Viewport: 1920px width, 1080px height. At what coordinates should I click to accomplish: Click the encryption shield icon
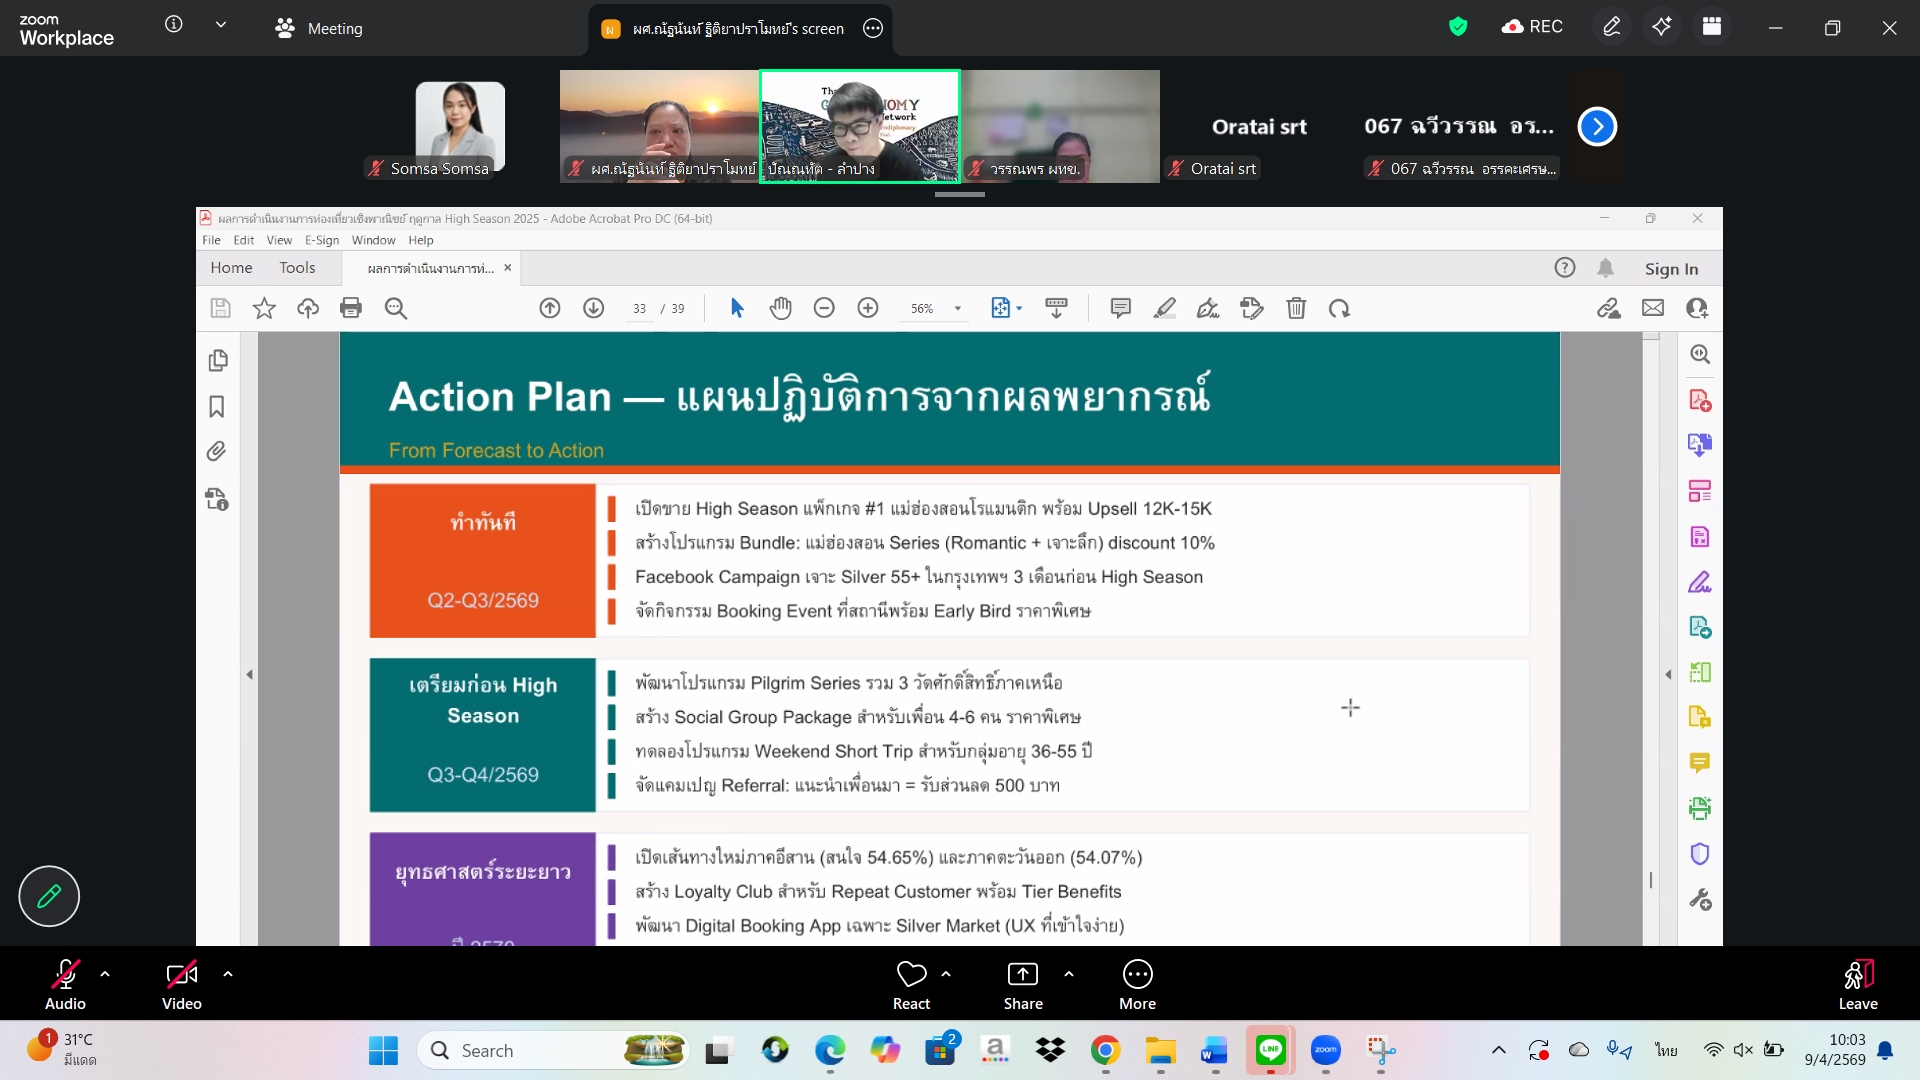pyautogui.click(x=1458, y=27)
